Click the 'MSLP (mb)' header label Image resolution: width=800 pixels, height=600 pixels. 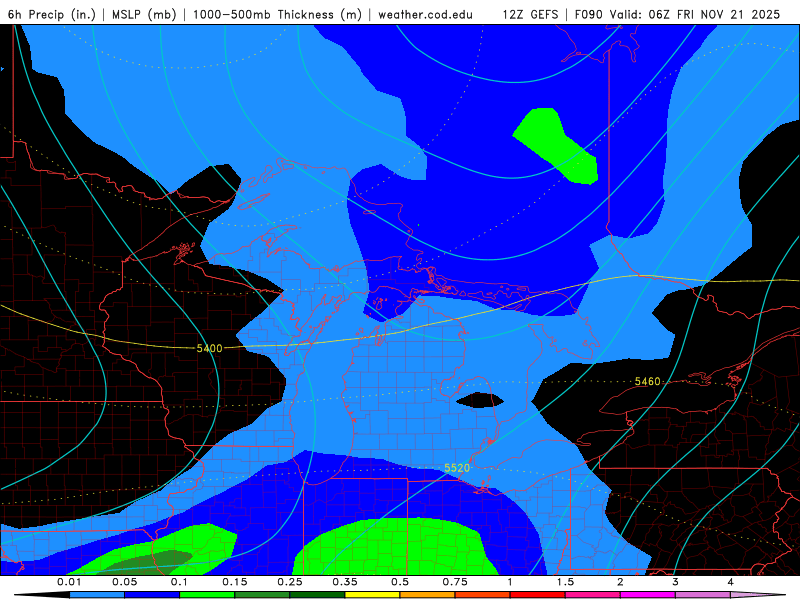(x=144, y=14)
